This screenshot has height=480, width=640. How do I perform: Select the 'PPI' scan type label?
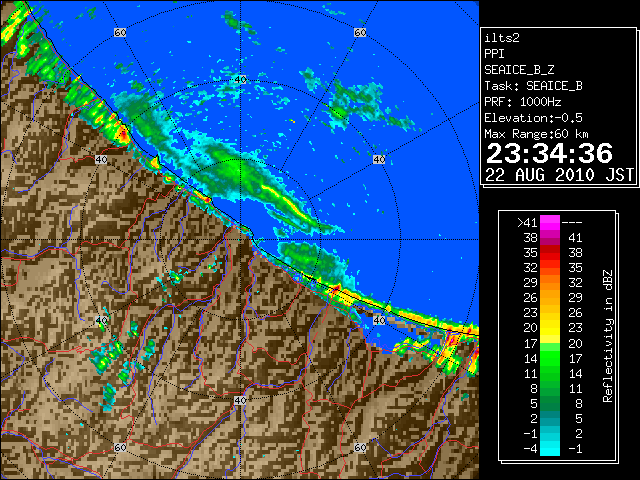(x=494, y=54)
